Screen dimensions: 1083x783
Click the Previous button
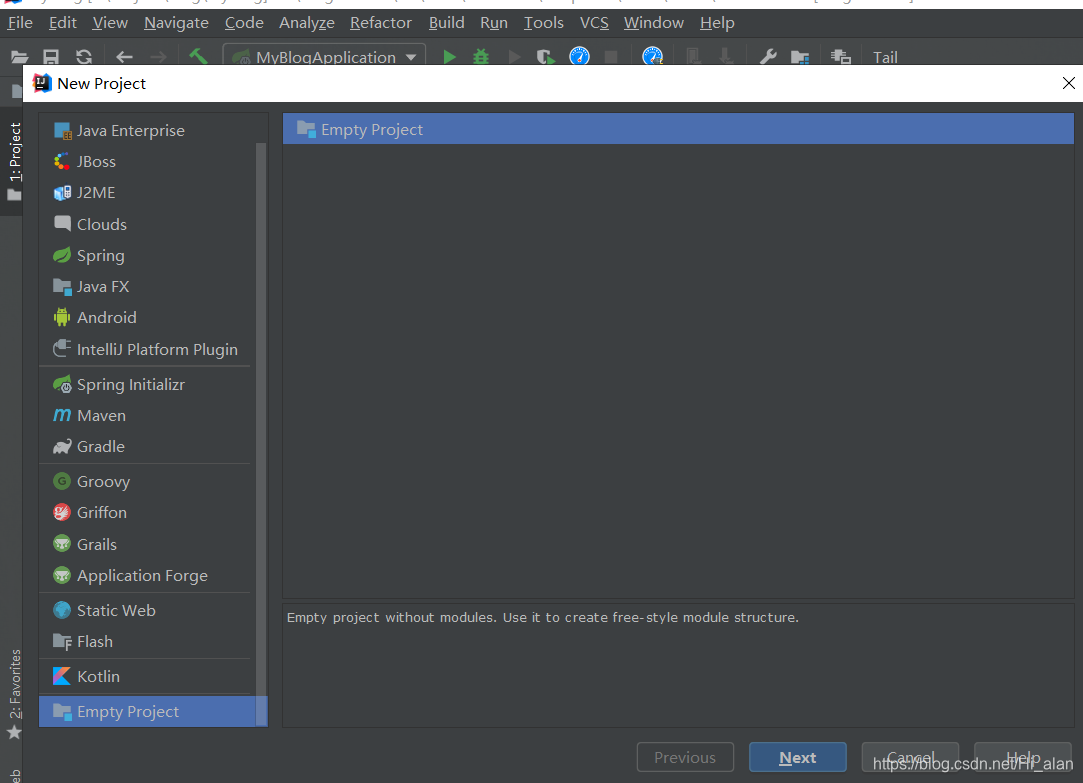pyautogui.click(x=685, y=757)
